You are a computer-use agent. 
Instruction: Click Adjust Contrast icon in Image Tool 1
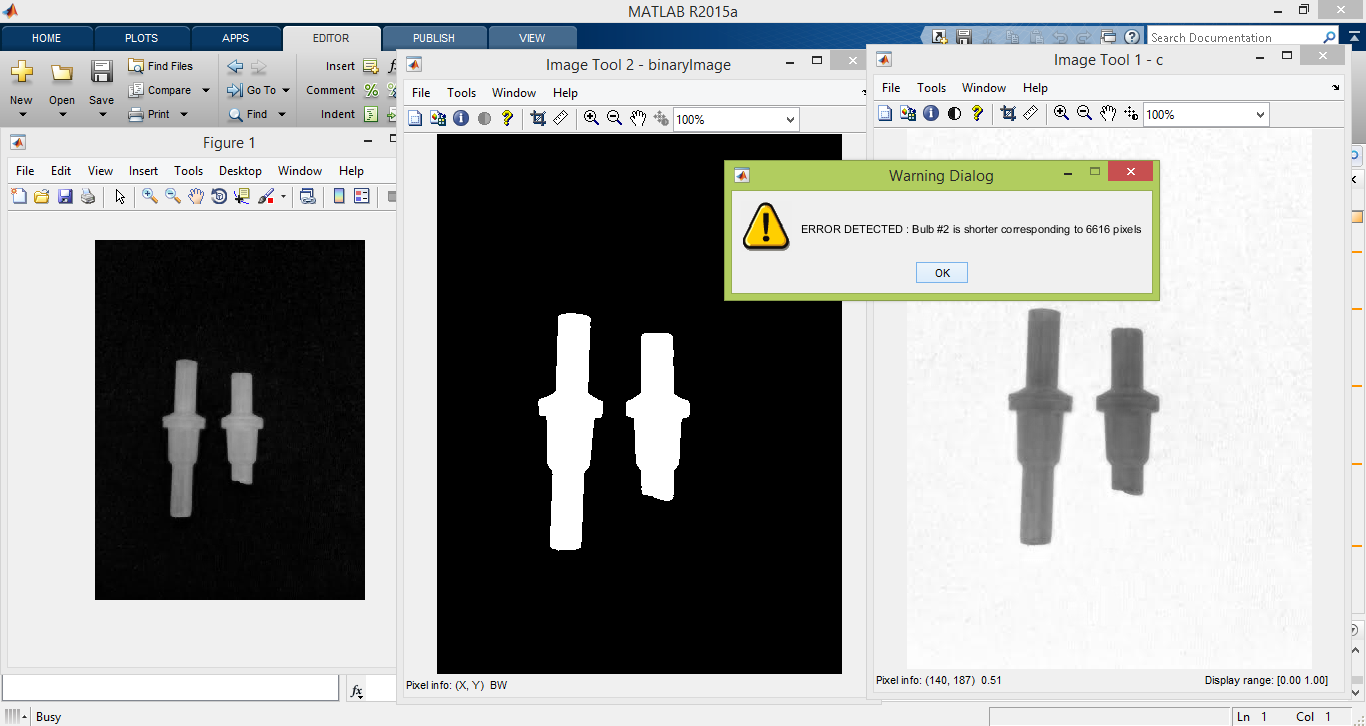tap(954, 114)
